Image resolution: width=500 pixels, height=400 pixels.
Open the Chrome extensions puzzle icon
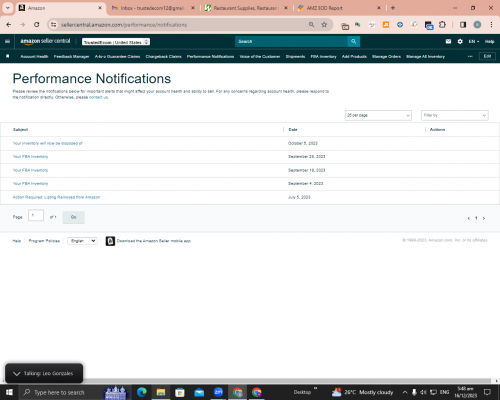(x=442, y=25)
